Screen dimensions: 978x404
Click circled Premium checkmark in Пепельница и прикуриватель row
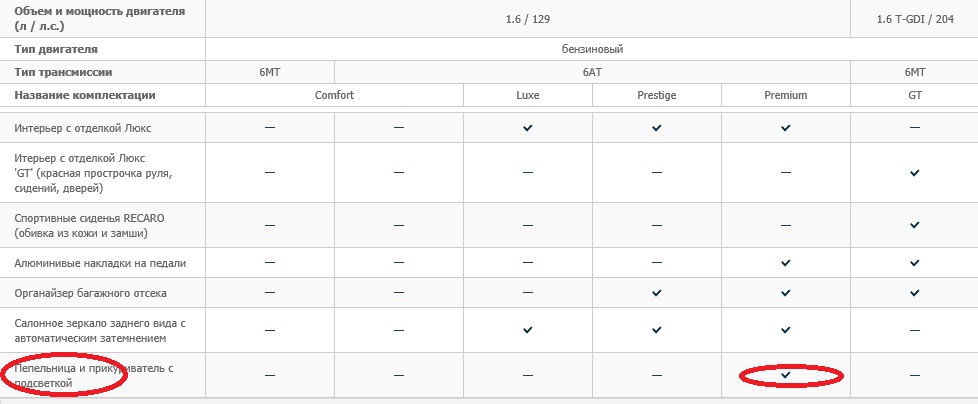click(786, 375)
